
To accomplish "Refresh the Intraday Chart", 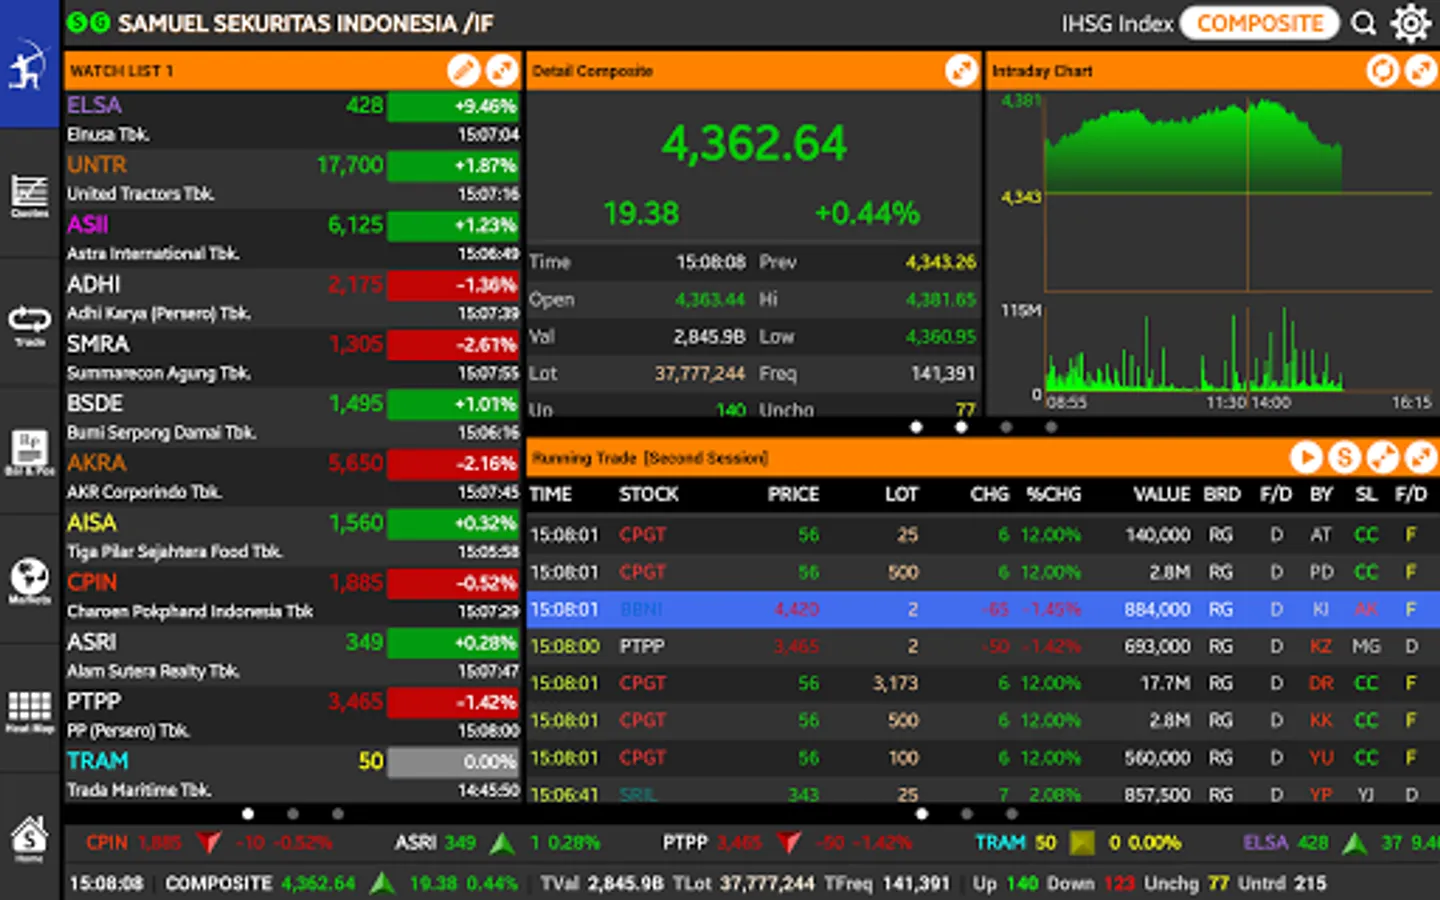I will coord(1383,70).
